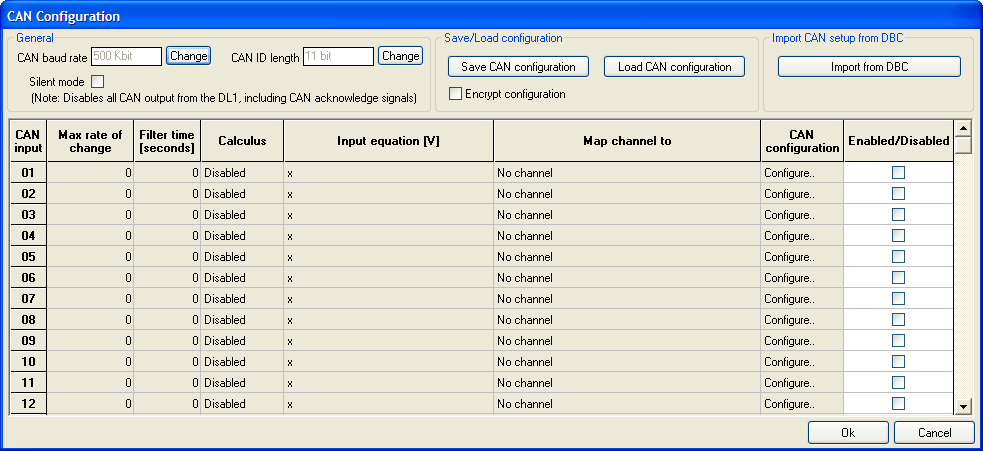Image resolution: width=983 pixels, height=451 pixels.
Task: Click Change button next to CAN baud rate
Action: click(188, 56)
